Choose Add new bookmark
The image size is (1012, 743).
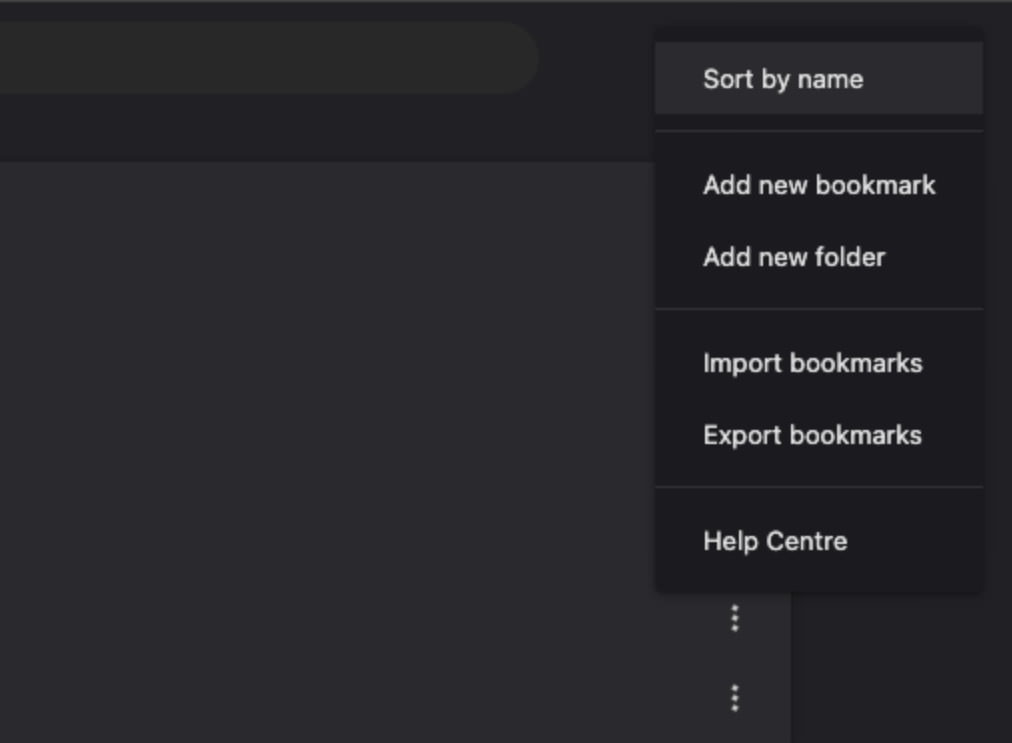click(x=819, y=185)
